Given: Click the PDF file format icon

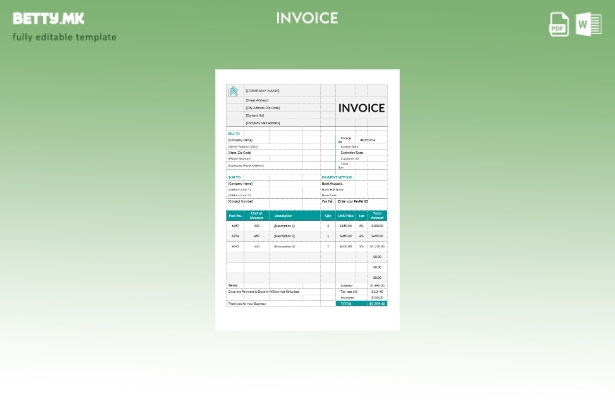Looking at the screenshot, I should coord(559,24).
